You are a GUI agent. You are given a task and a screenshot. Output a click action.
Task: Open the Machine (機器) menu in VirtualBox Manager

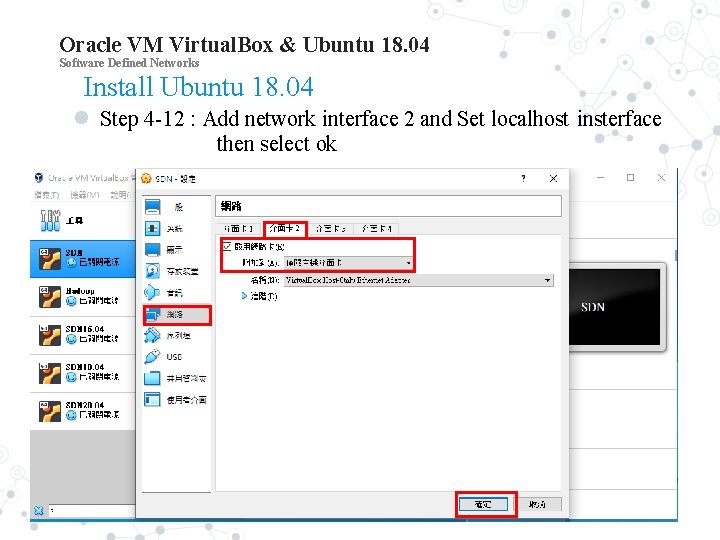point(84,195)
